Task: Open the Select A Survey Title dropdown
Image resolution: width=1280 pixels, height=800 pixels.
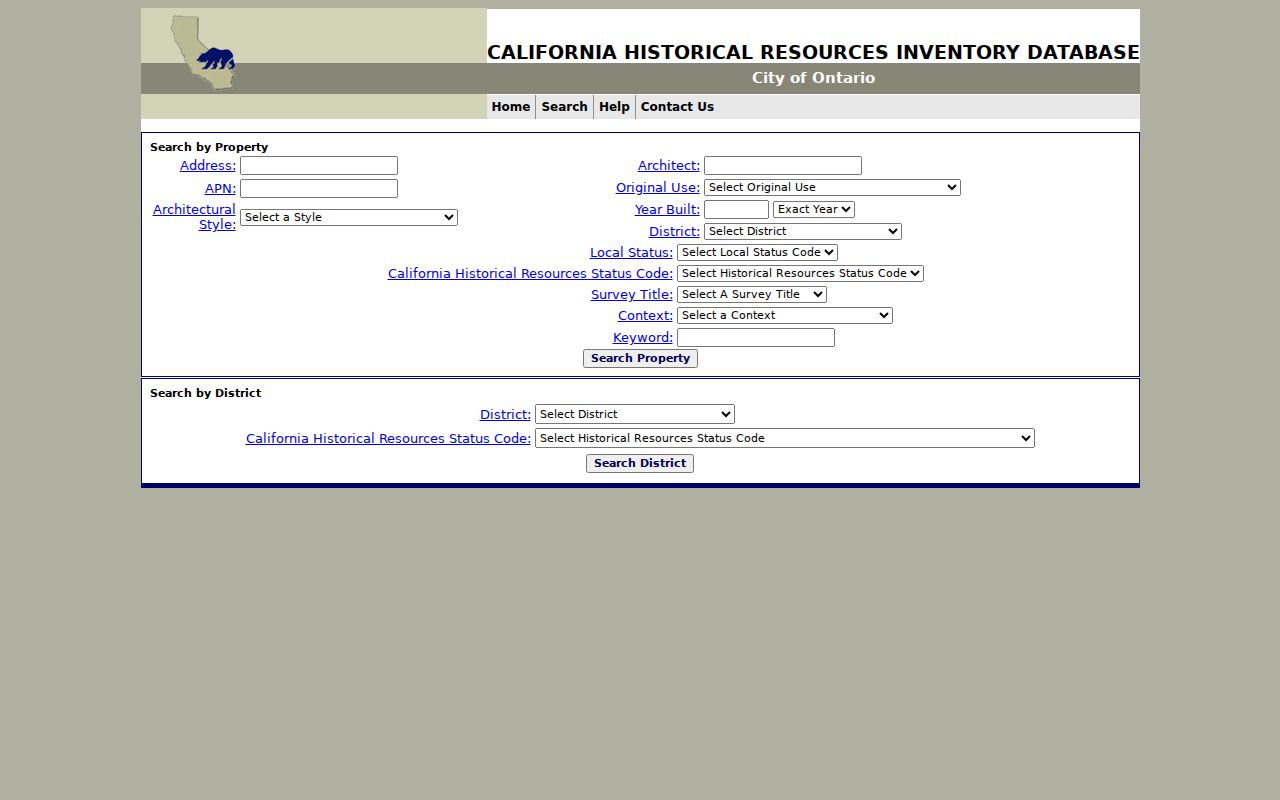Action: [752, 294]
